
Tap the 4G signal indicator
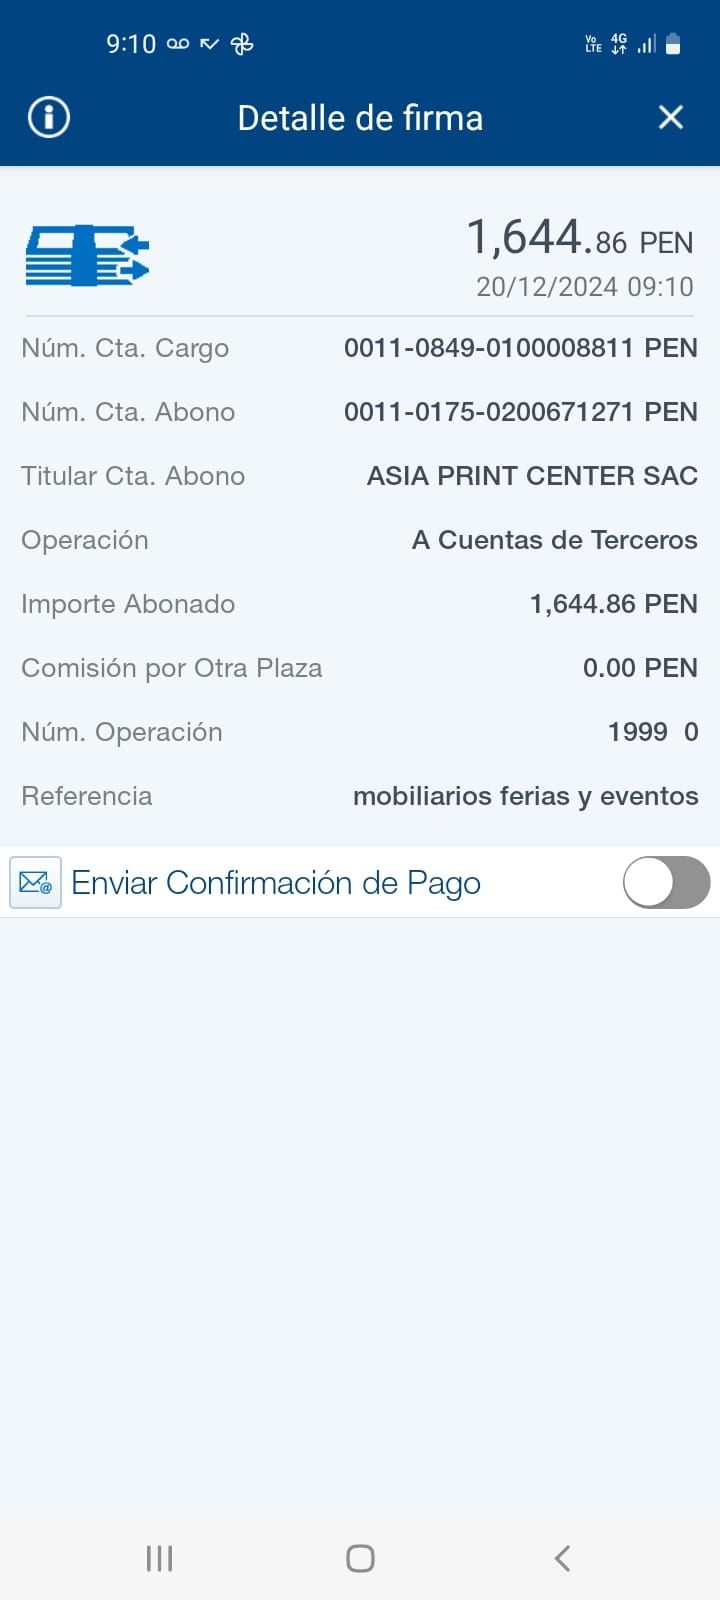[619, 44]
